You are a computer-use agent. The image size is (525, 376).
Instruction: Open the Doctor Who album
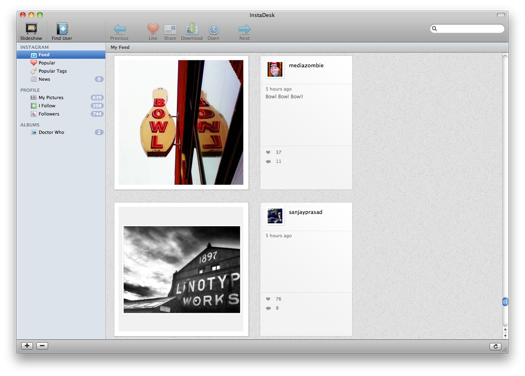tap(61, 132)
